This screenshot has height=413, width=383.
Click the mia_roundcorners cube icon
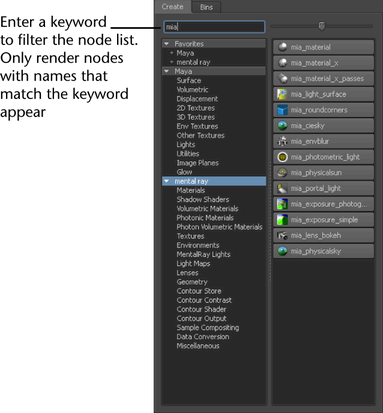pyautogui.click(x=282, y=110)
